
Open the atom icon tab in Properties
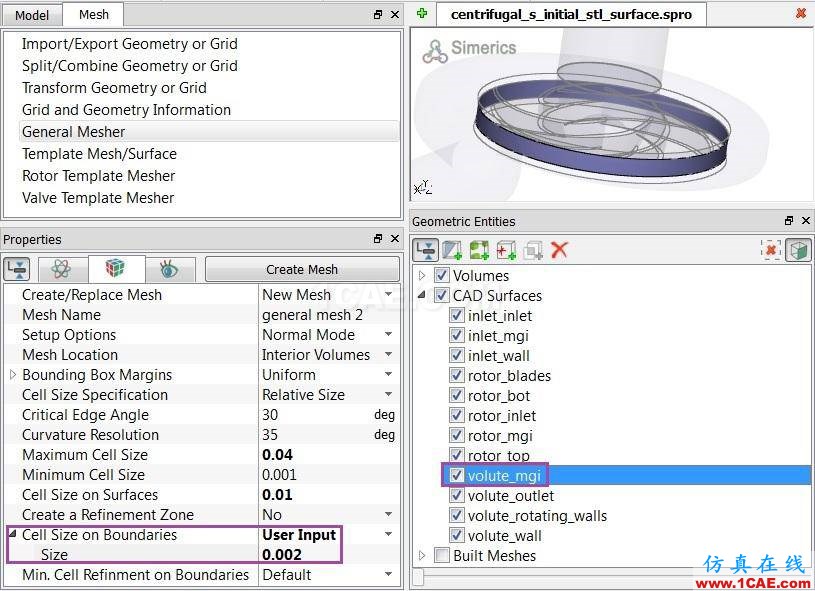point(61,269)
